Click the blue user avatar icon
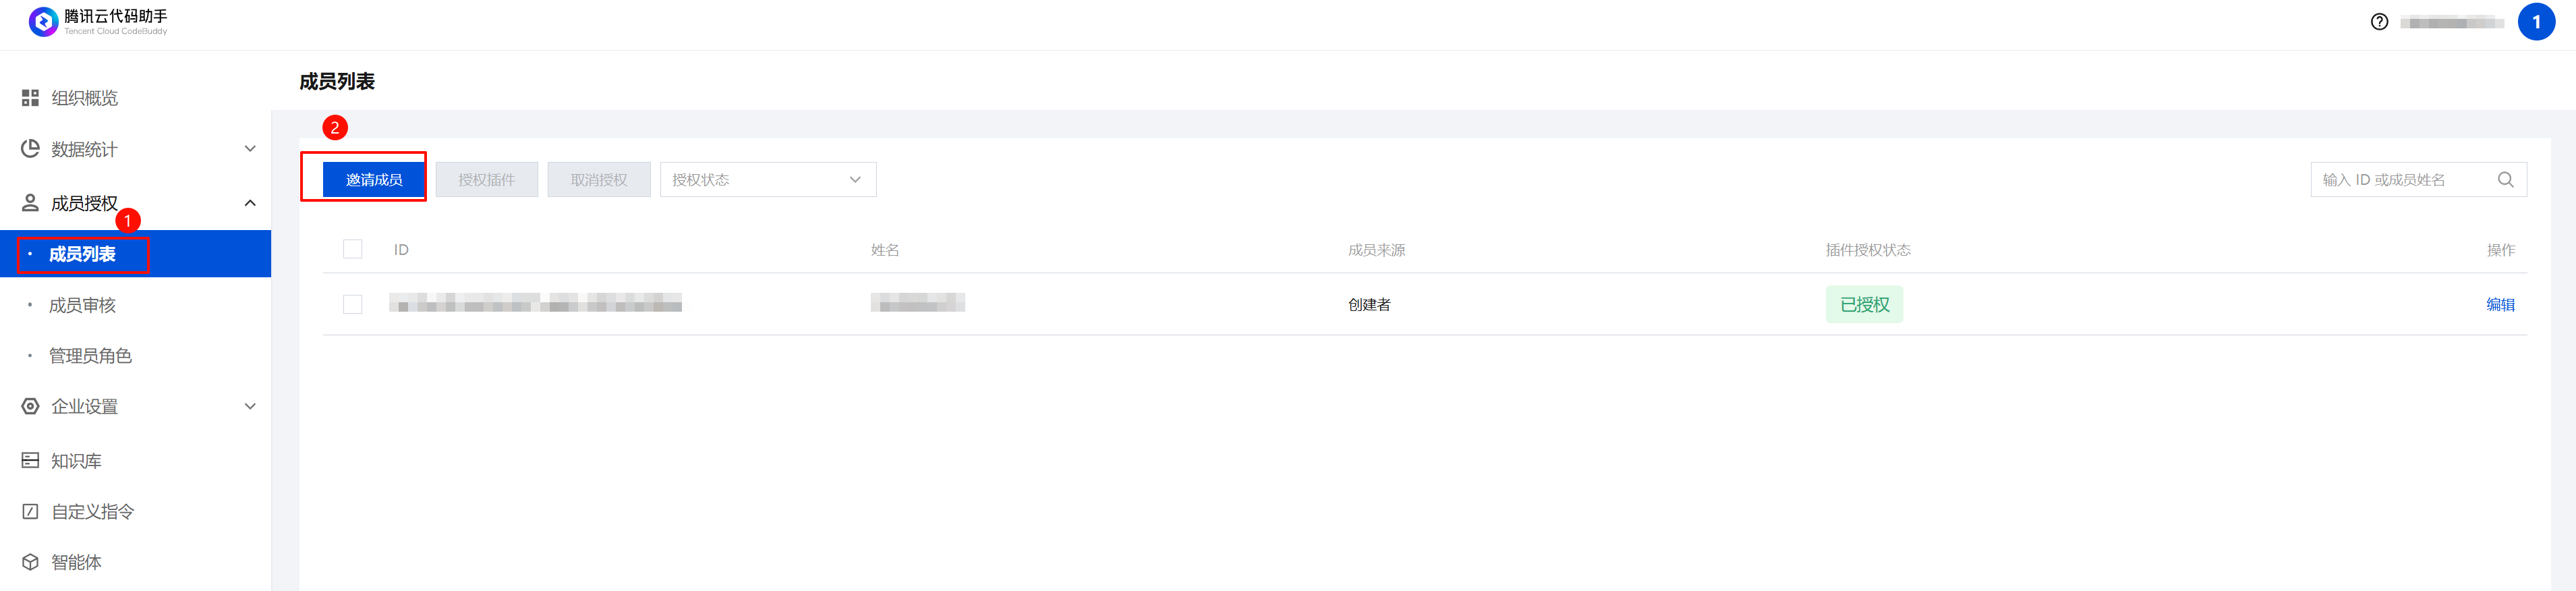Viewport: 2576px width, 591px height. coord(2535,22)
